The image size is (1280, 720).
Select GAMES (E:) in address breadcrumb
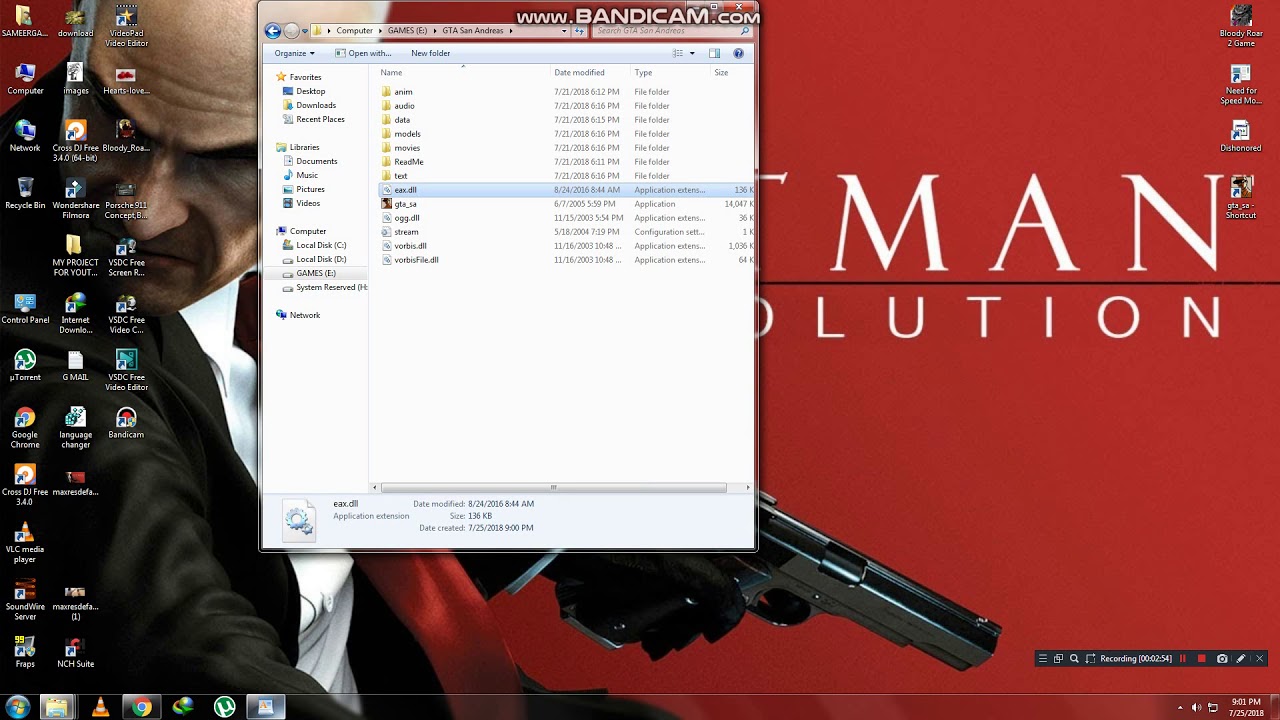pyautogui.click(x=407, y=31)
